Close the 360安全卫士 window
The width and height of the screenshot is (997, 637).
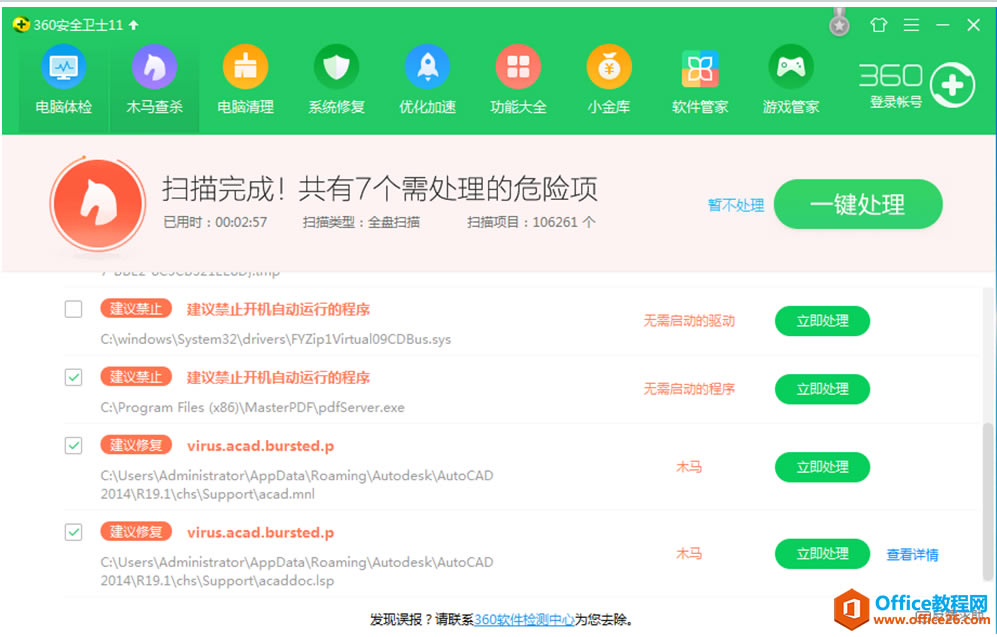pyautogui.click(x=973, y=25)
